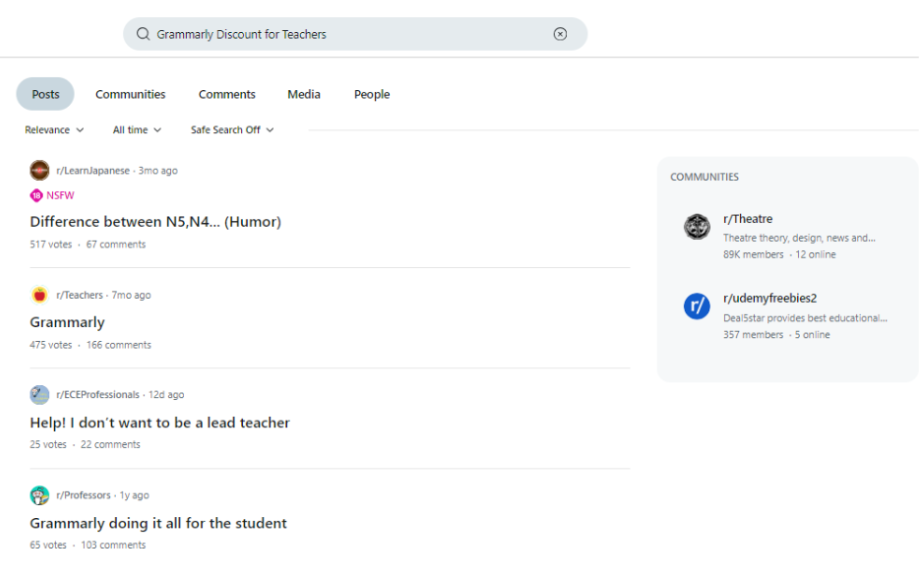Click the 12 online text
The width and height of the screenshot is (921, 564).
coord(815,254)
